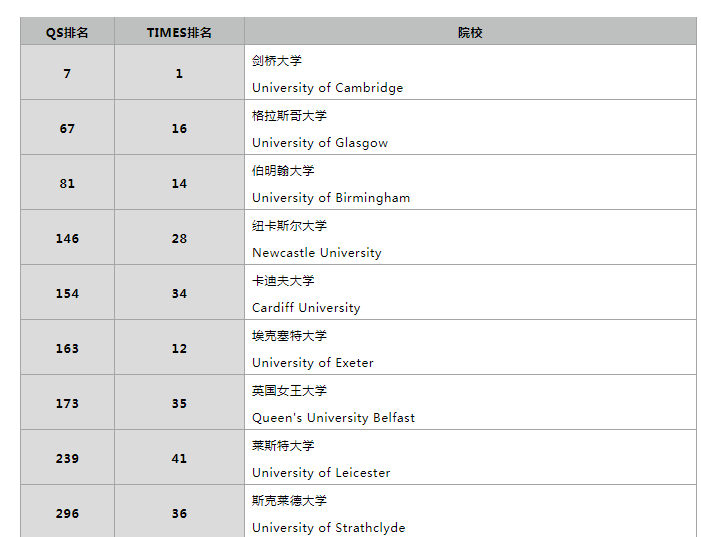Click the University of Leicester entry

pos(321,473)
